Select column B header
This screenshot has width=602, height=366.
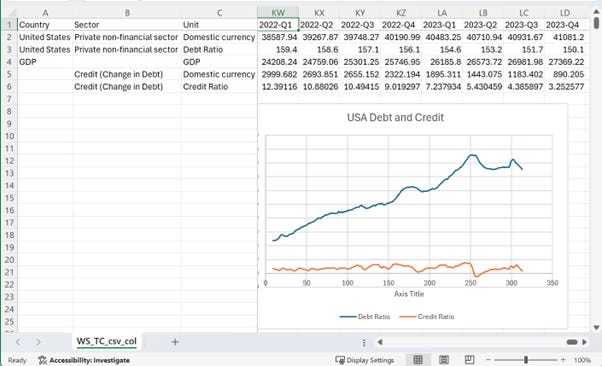(127, 13)
